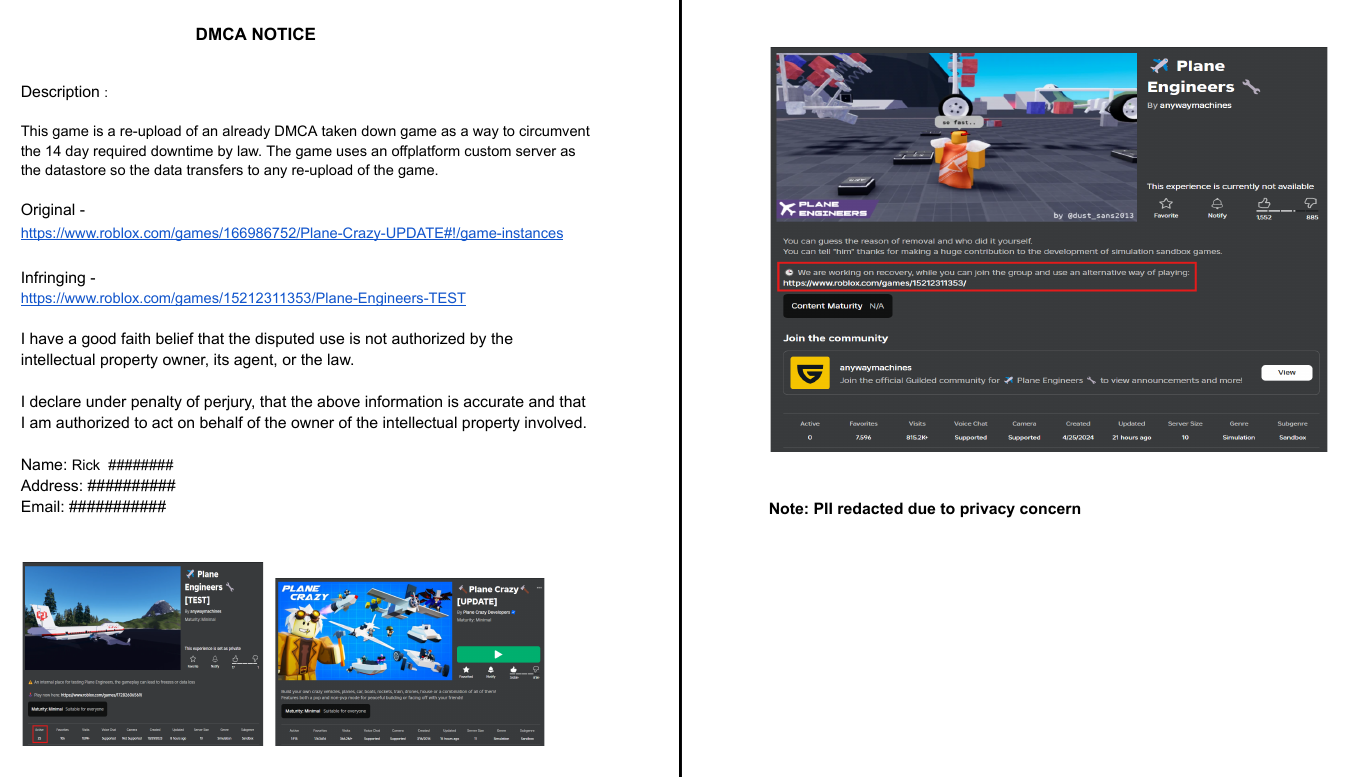Click Maturity: Minimal badge in [TEST] screenshot

point(67,709)
